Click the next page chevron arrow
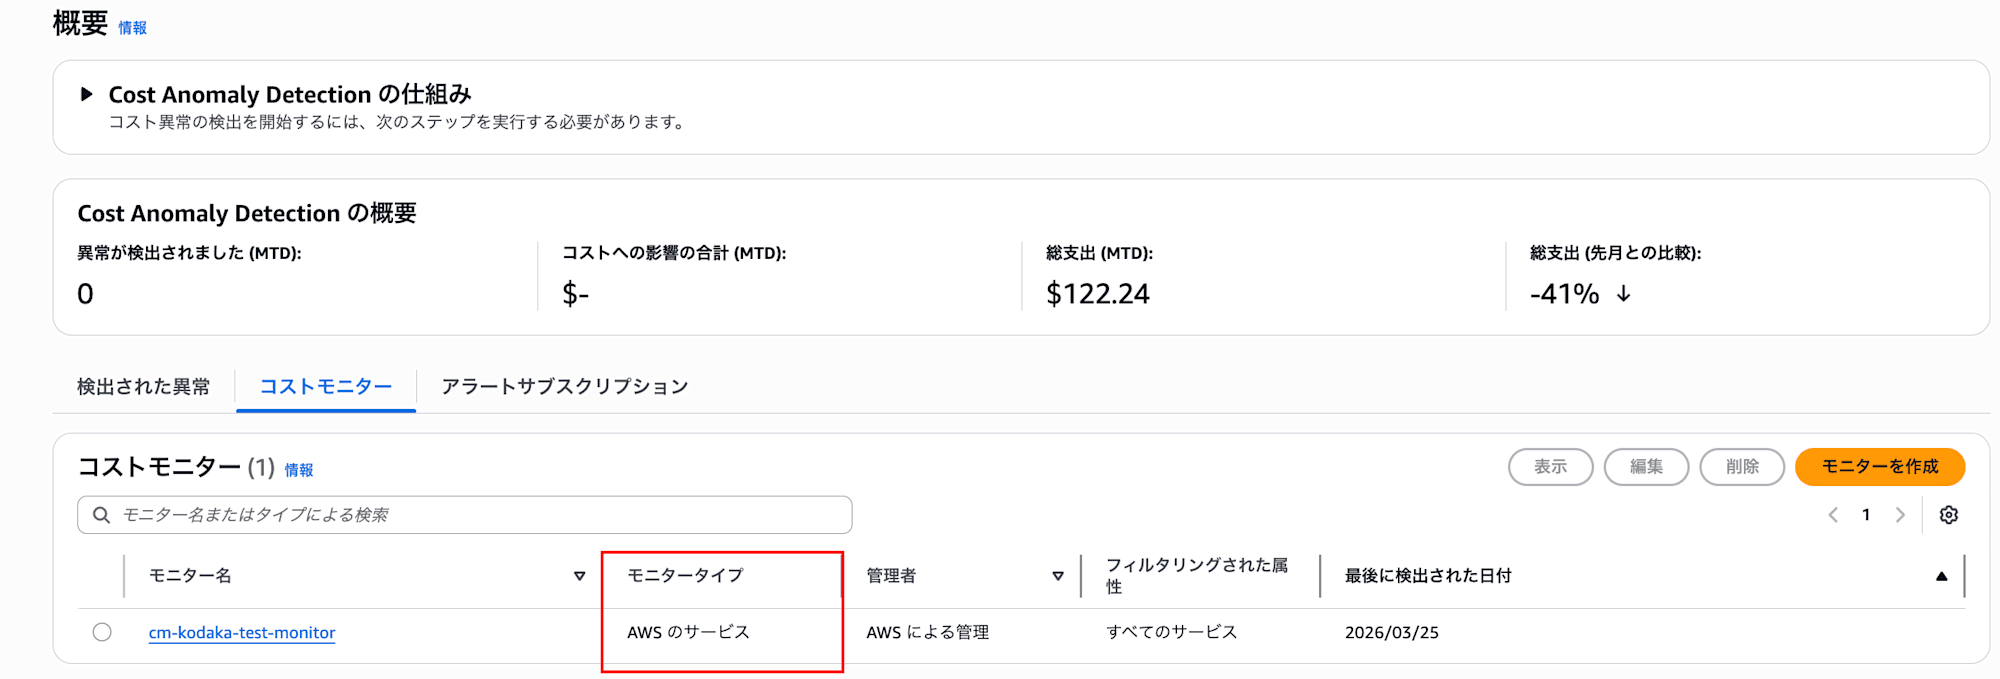 click(x=1900, y=514)
